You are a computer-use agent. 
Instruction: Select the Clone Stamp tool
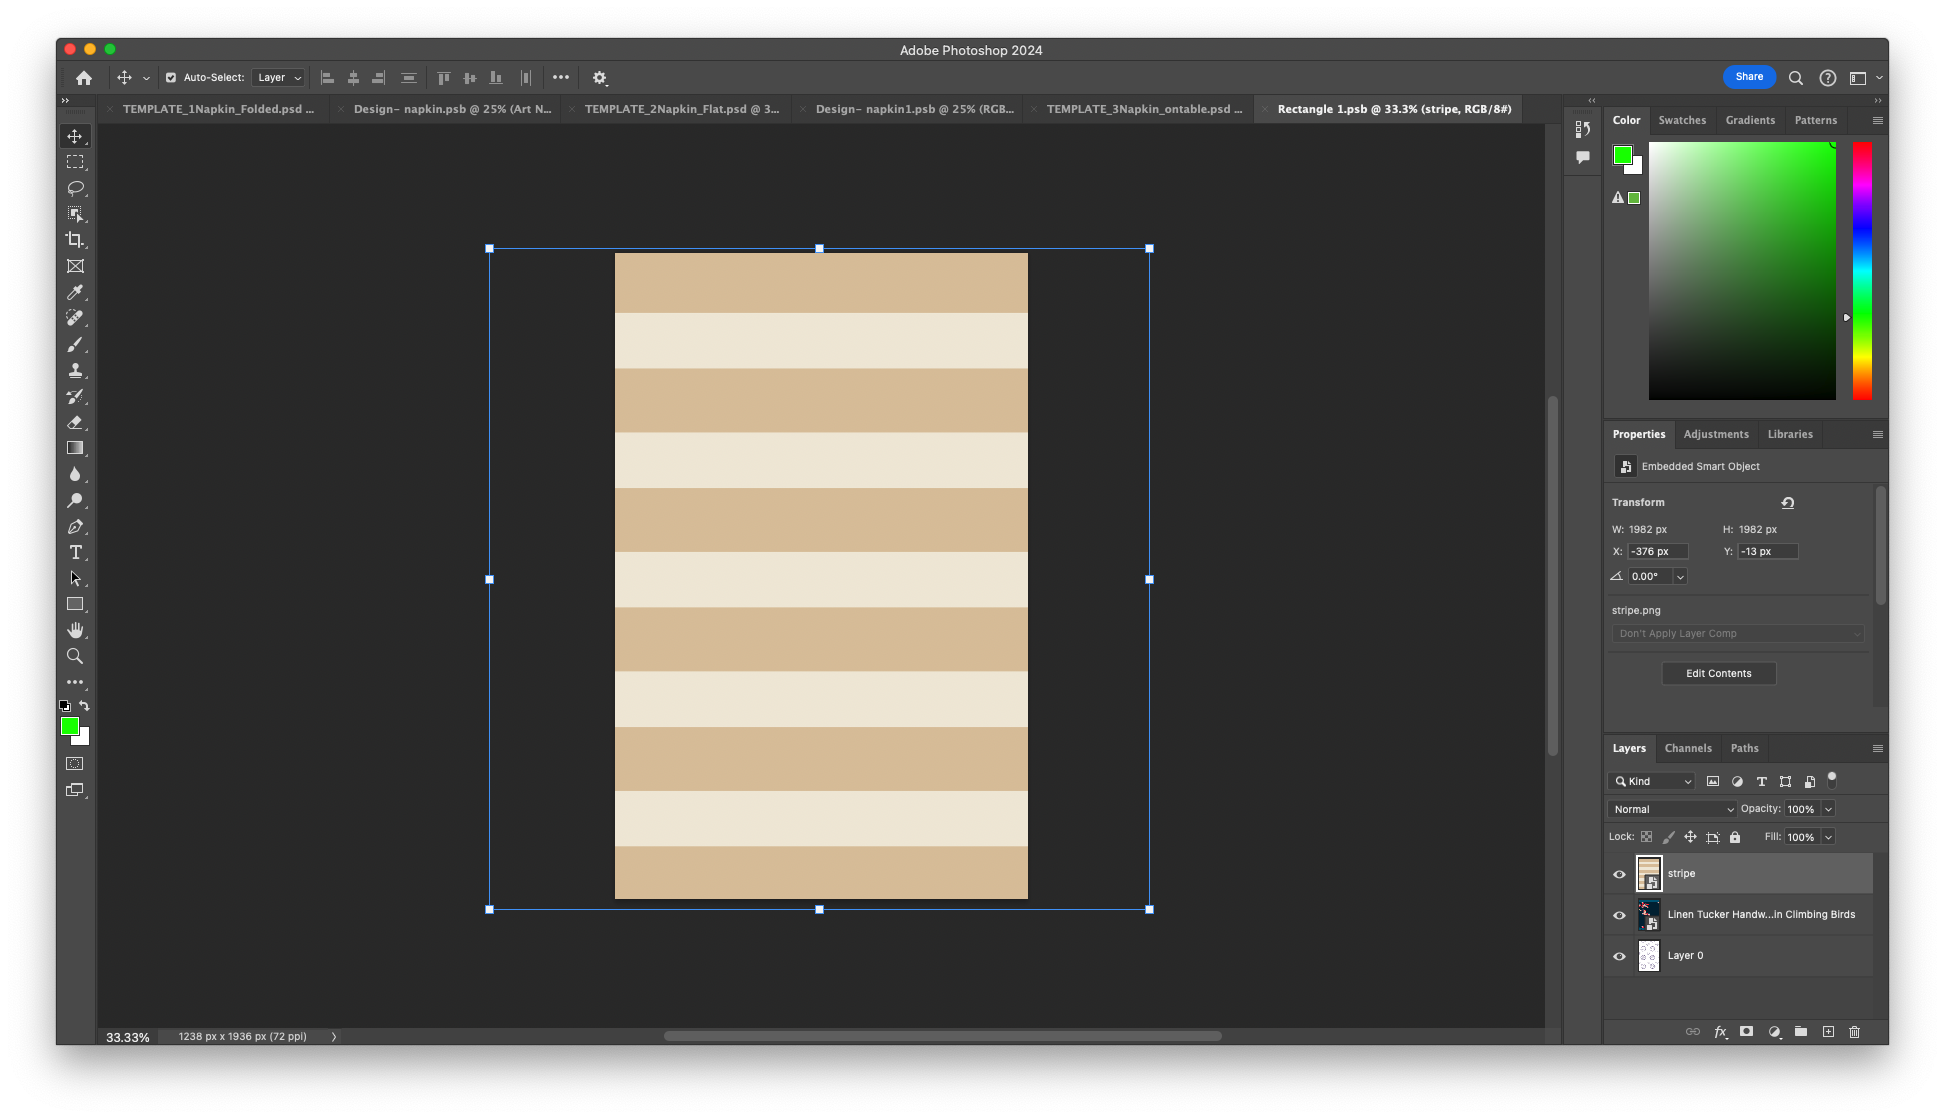pyautogui.click(x=75, y=370)
